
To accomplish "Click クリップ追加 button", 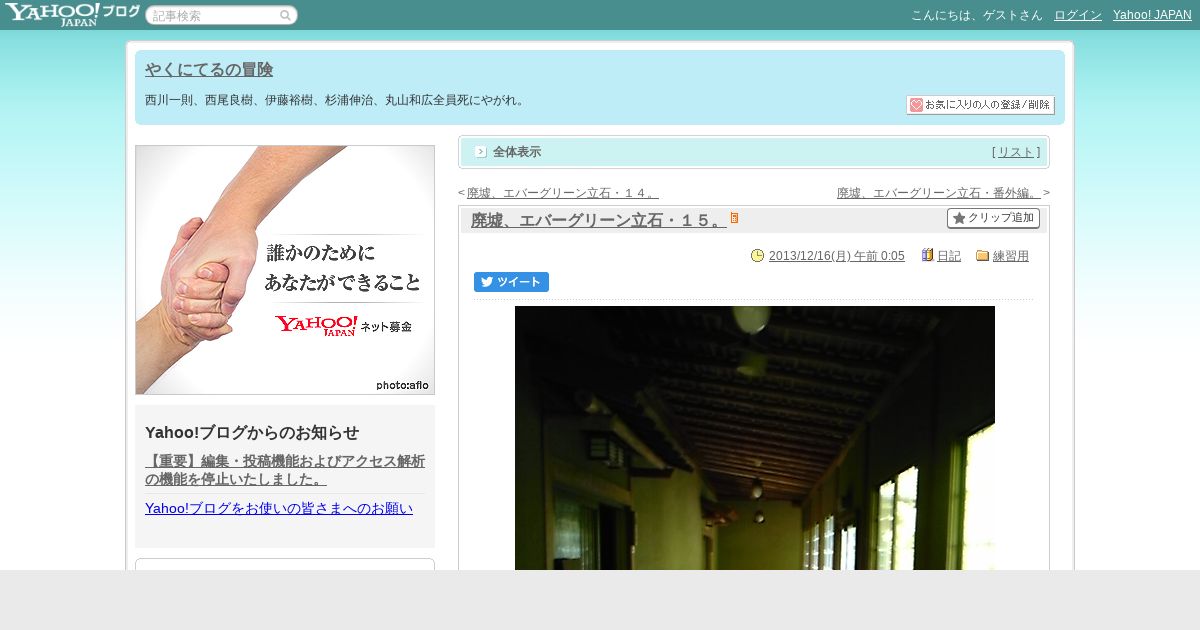I will pos(993,218).
